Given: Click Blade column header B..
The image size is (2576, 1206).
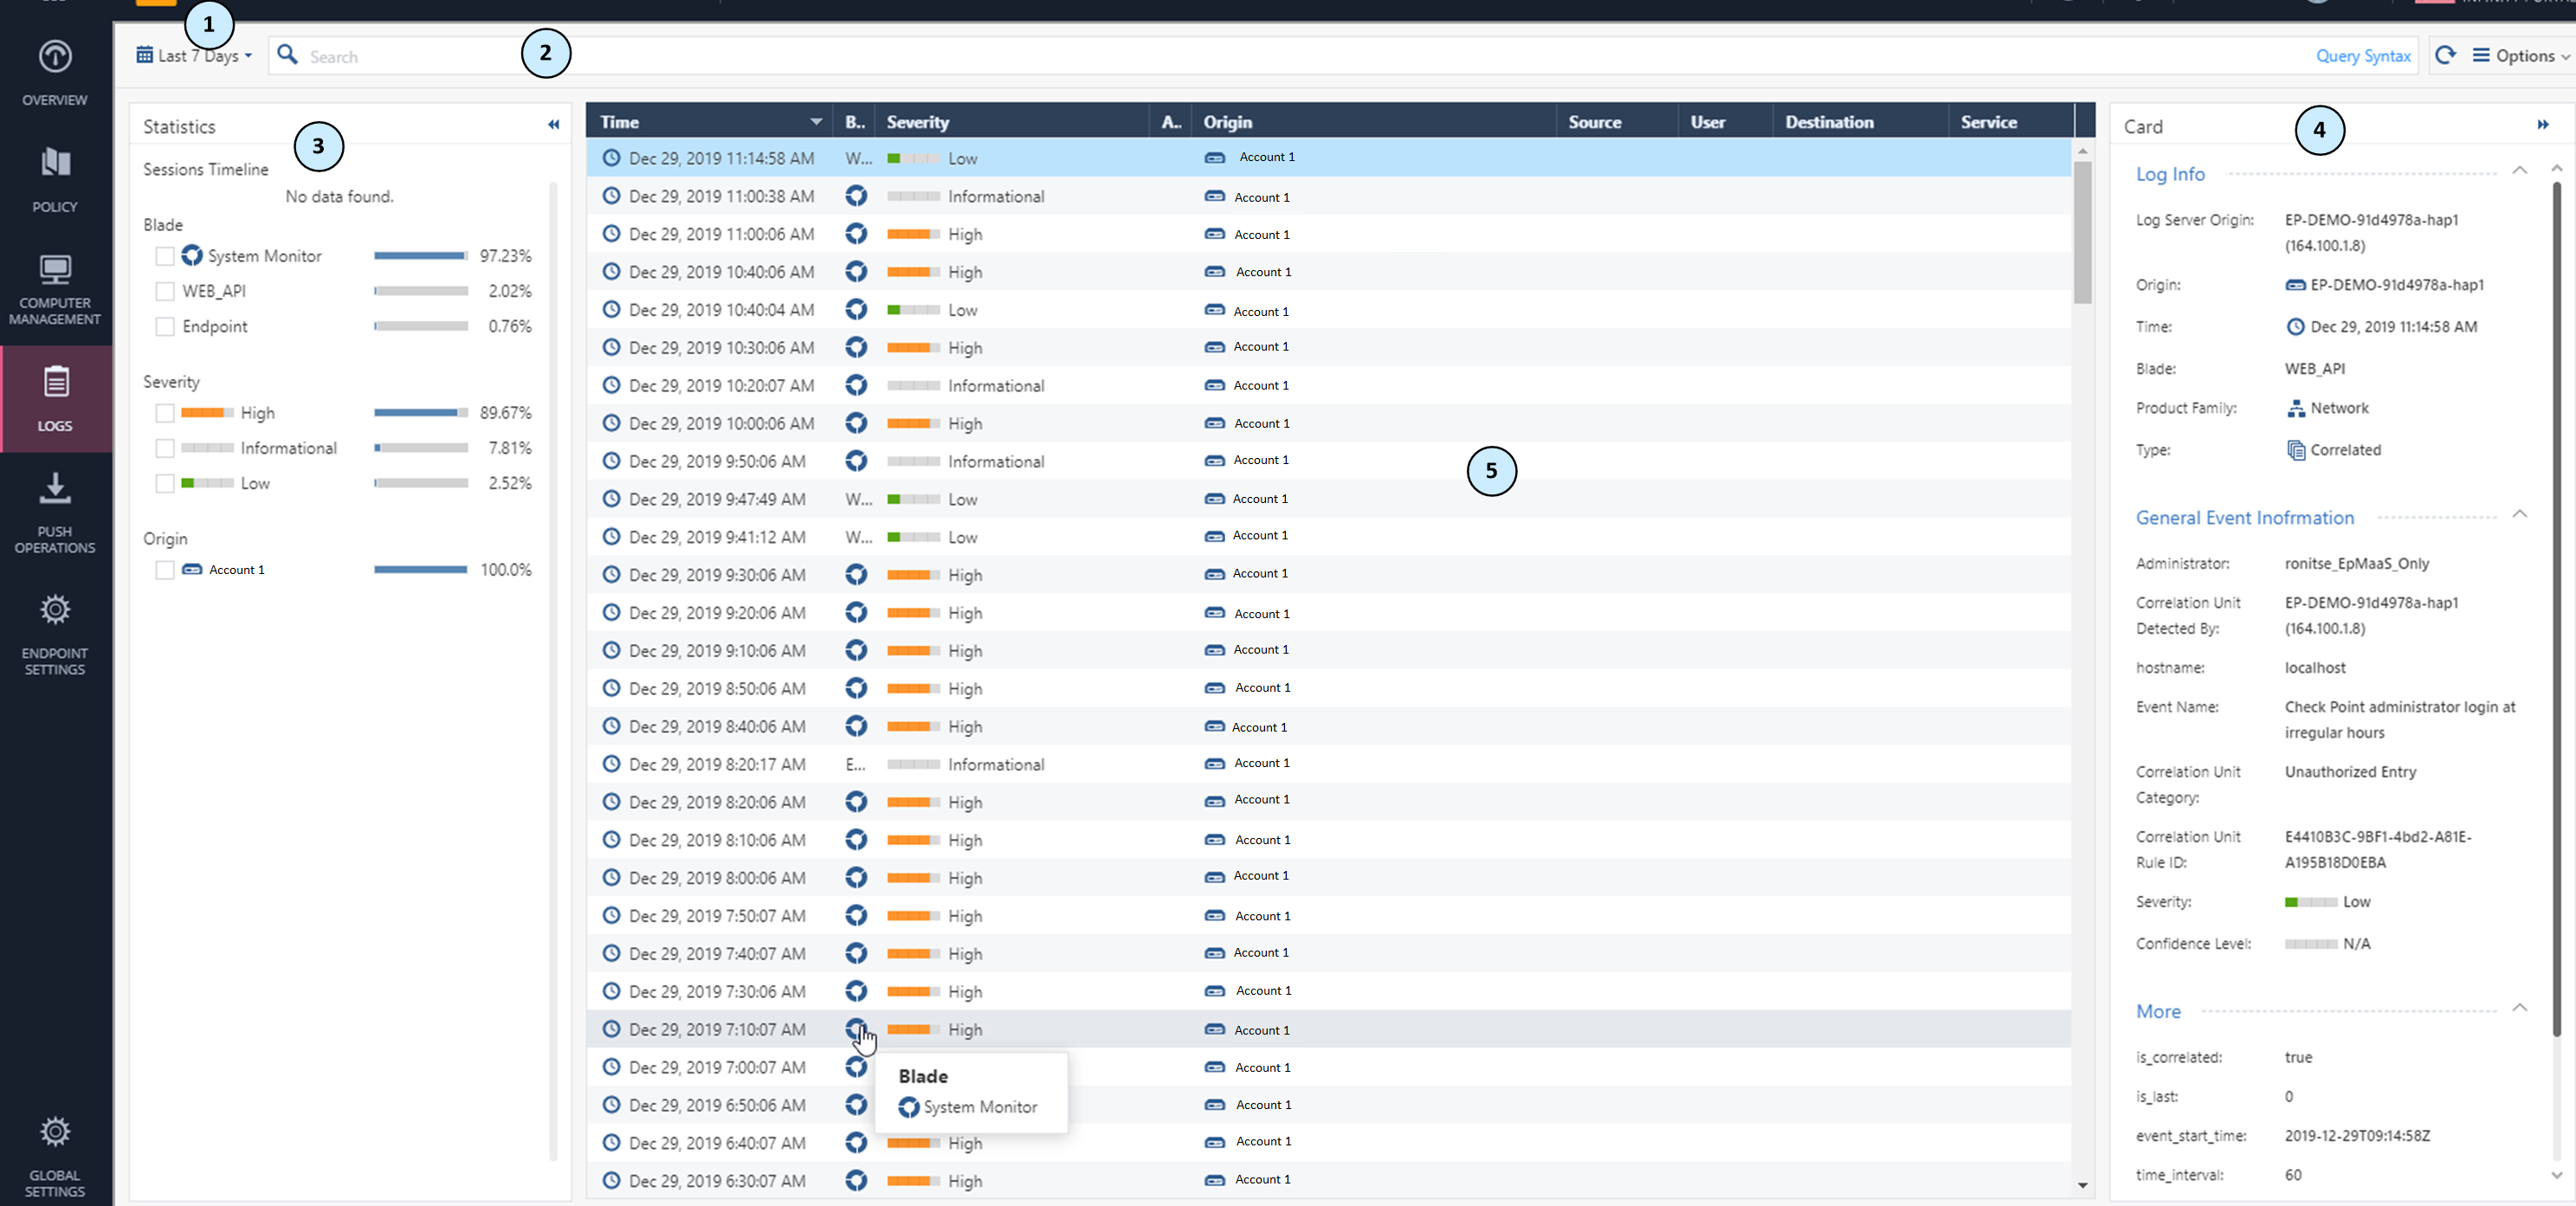Looking at the screenshot, I should click(x=855, y=122).
